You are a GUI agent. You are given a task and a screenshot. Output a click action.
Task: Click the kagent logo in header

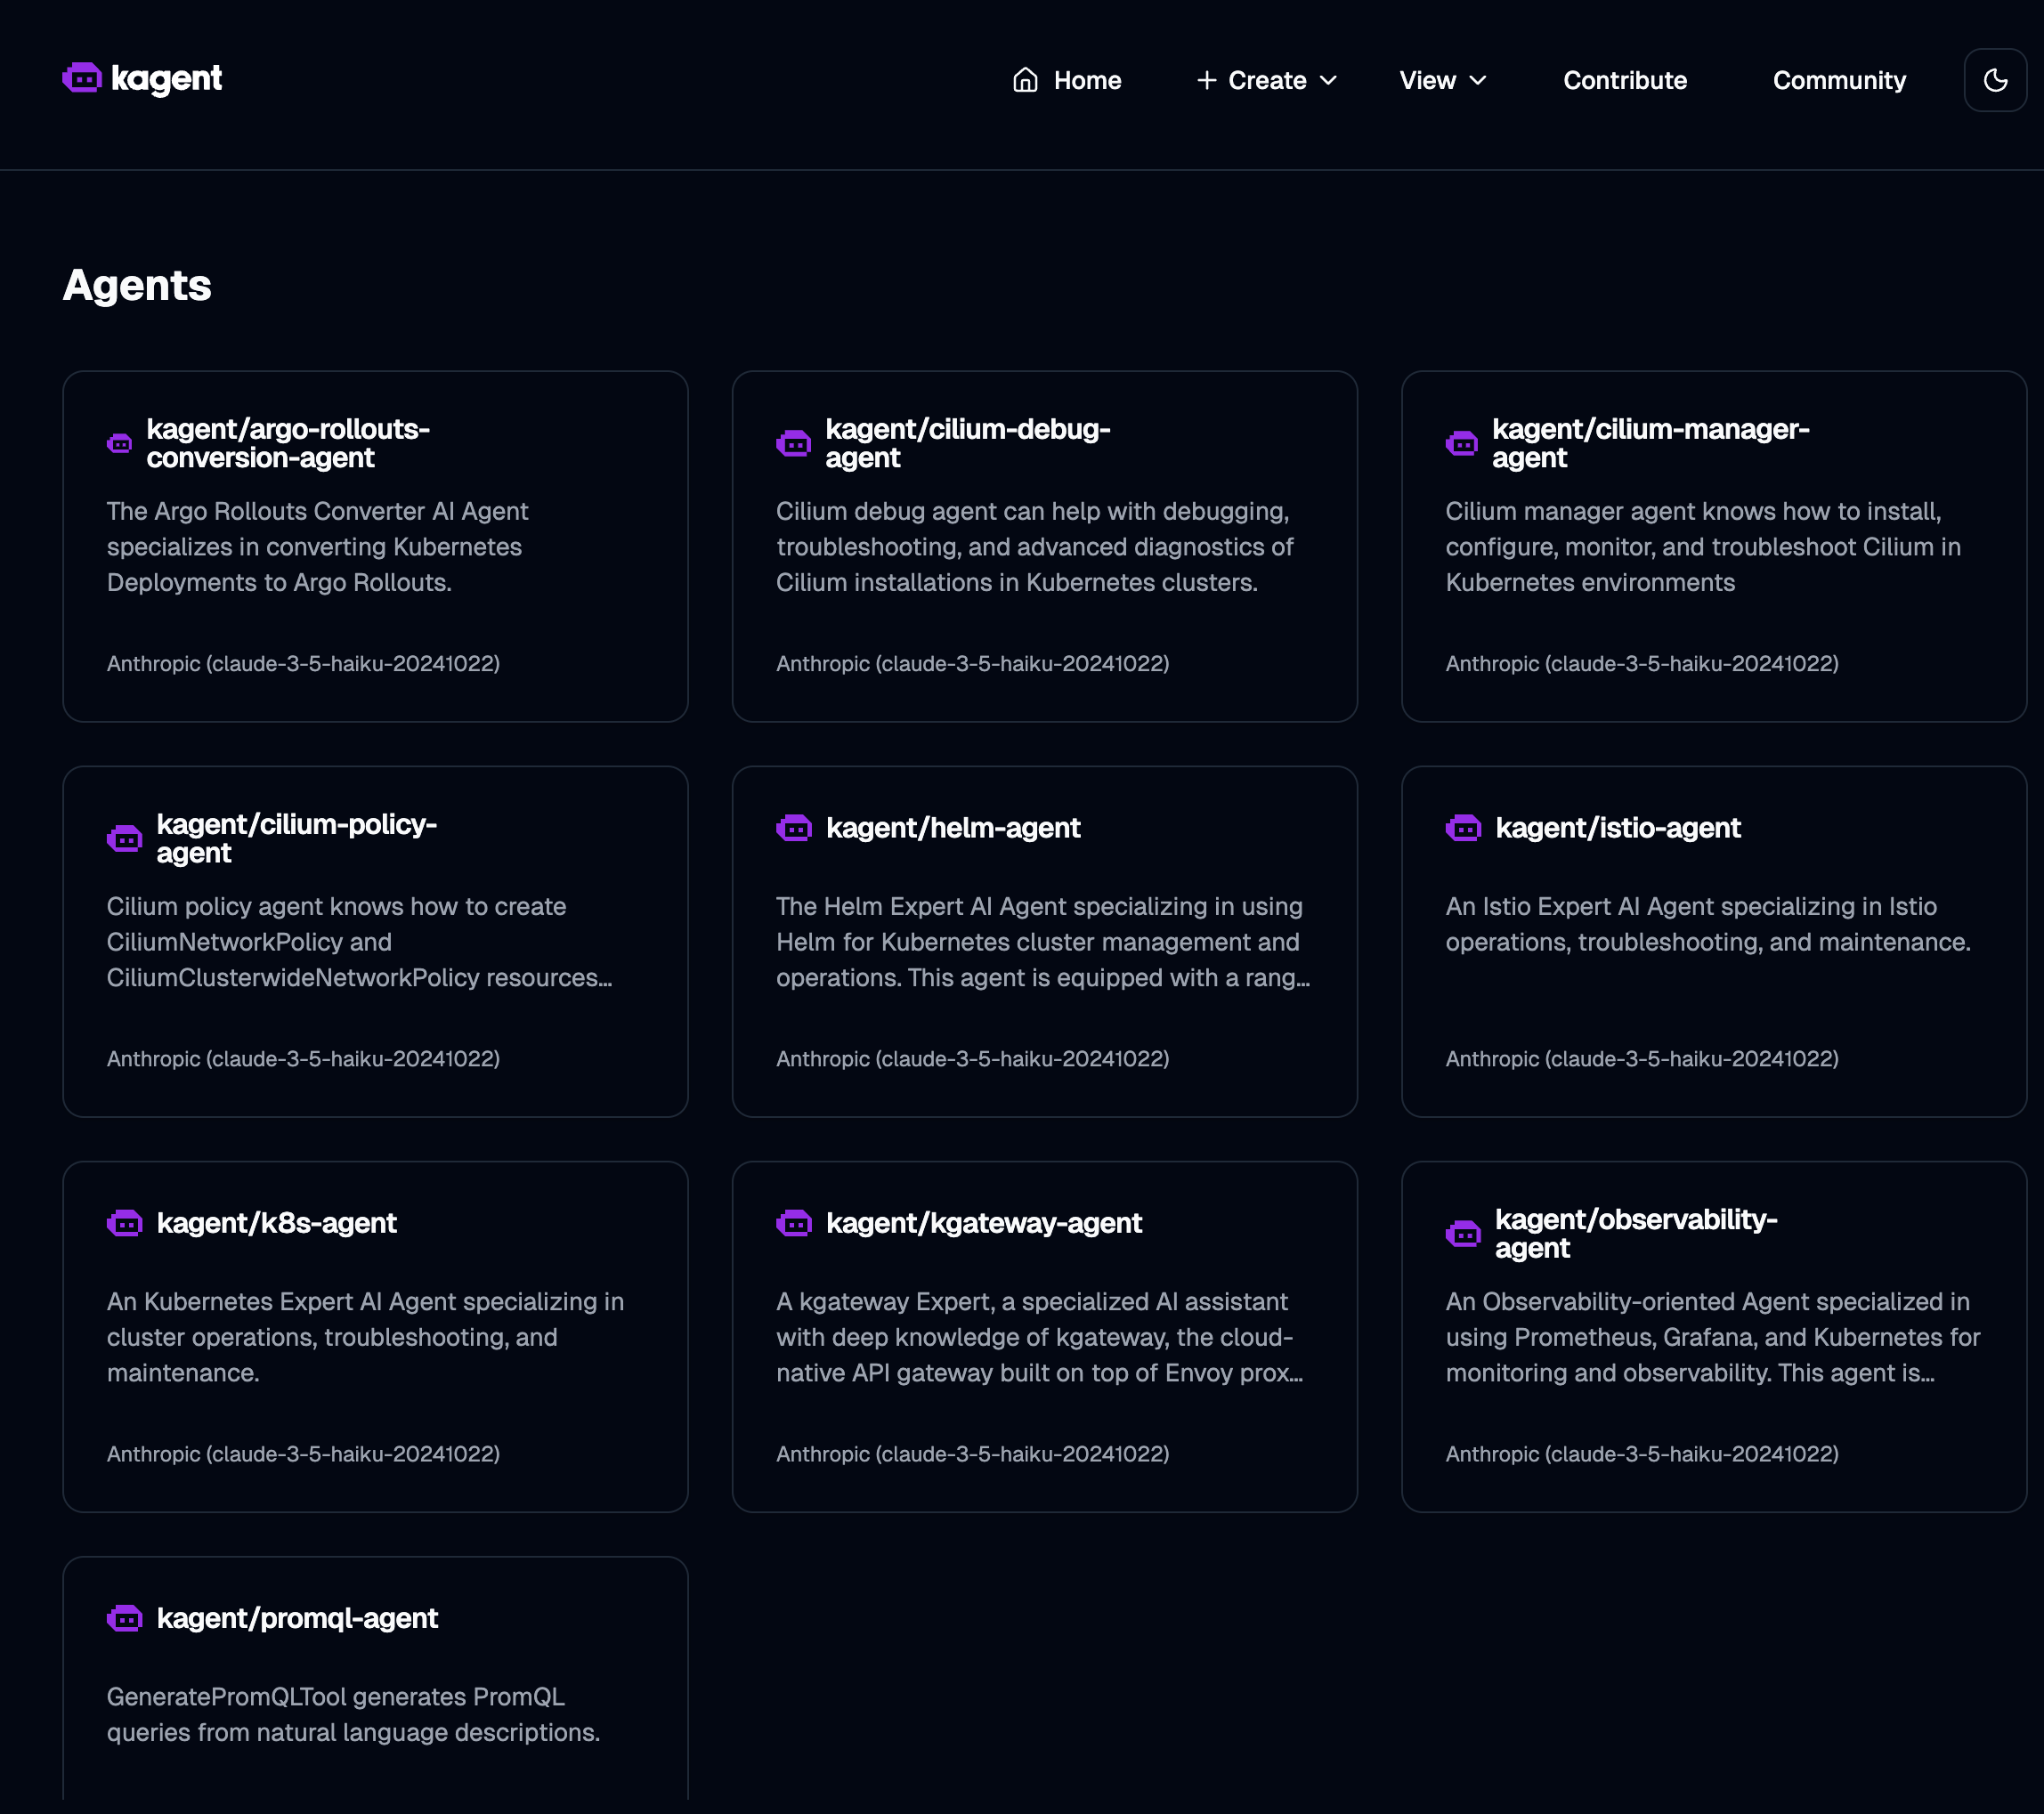click(142, 79)
